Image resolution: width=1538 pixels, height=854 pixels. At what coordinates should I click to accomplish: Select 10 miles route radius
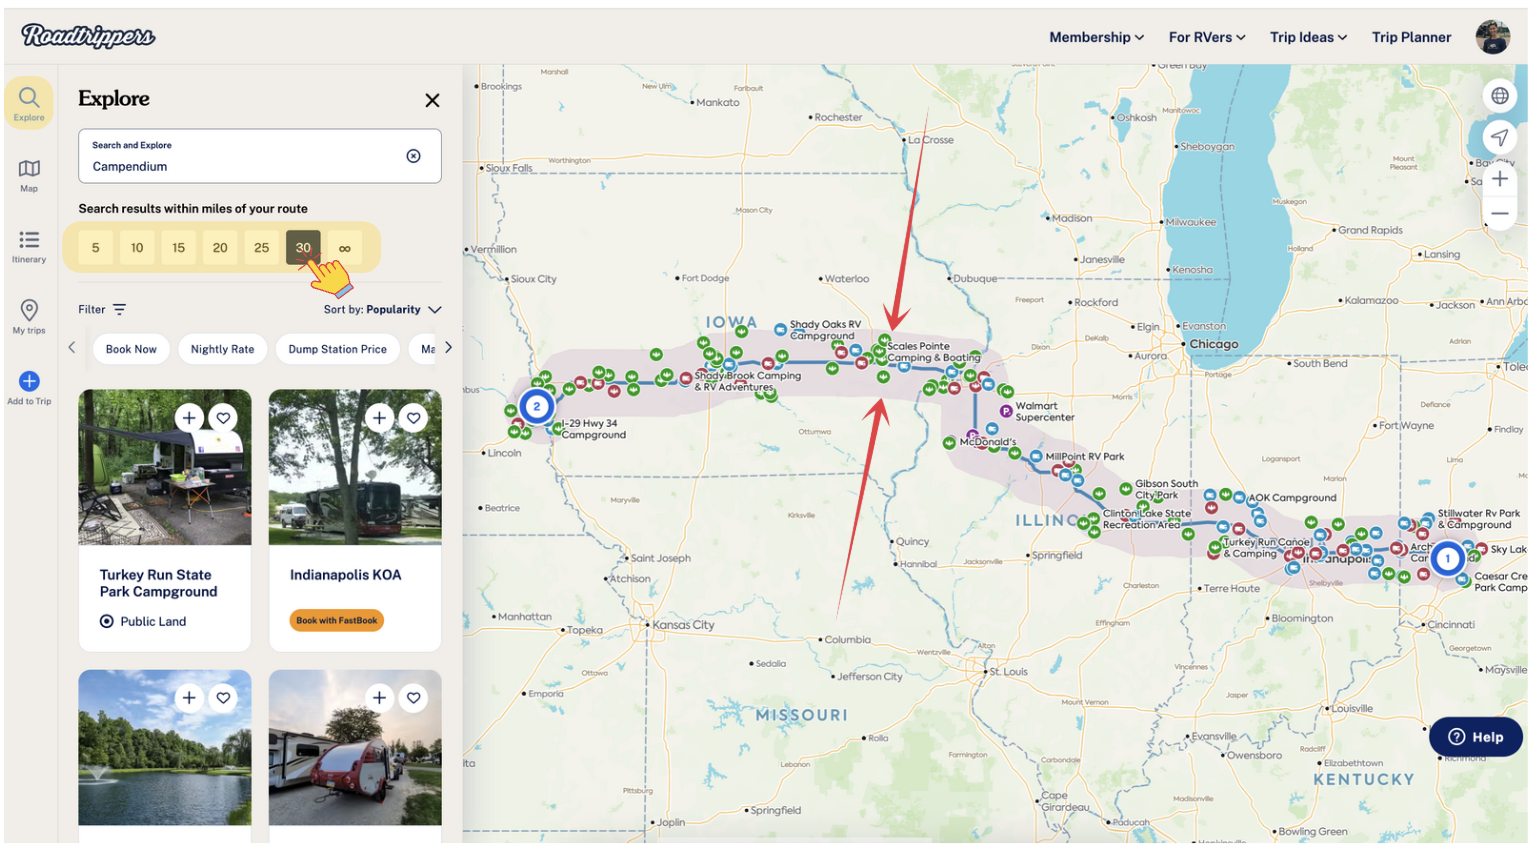click(x=137, y=248)
